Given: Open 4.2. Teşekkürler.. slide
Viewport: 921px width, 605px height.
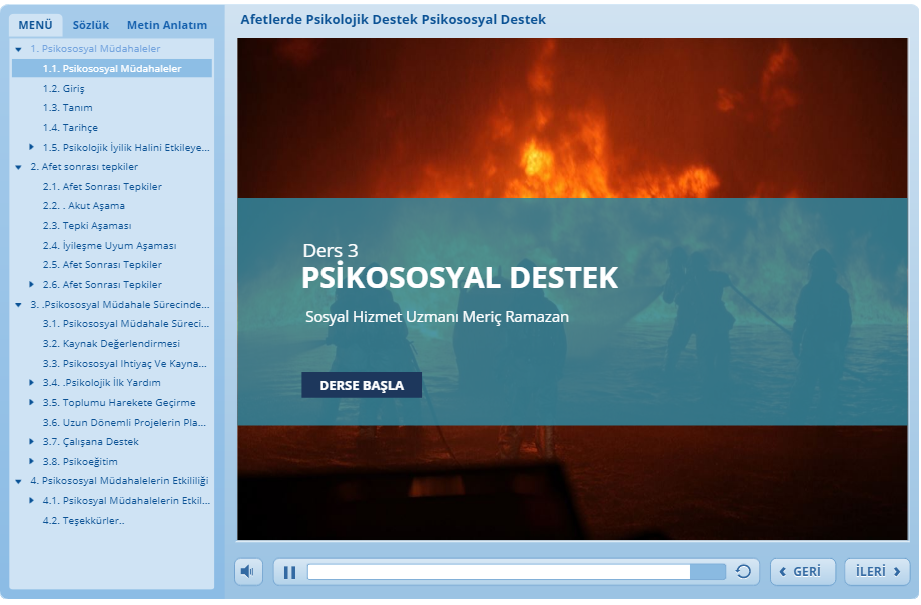Looking at the screenshot, I should click(x=83, y=520).
